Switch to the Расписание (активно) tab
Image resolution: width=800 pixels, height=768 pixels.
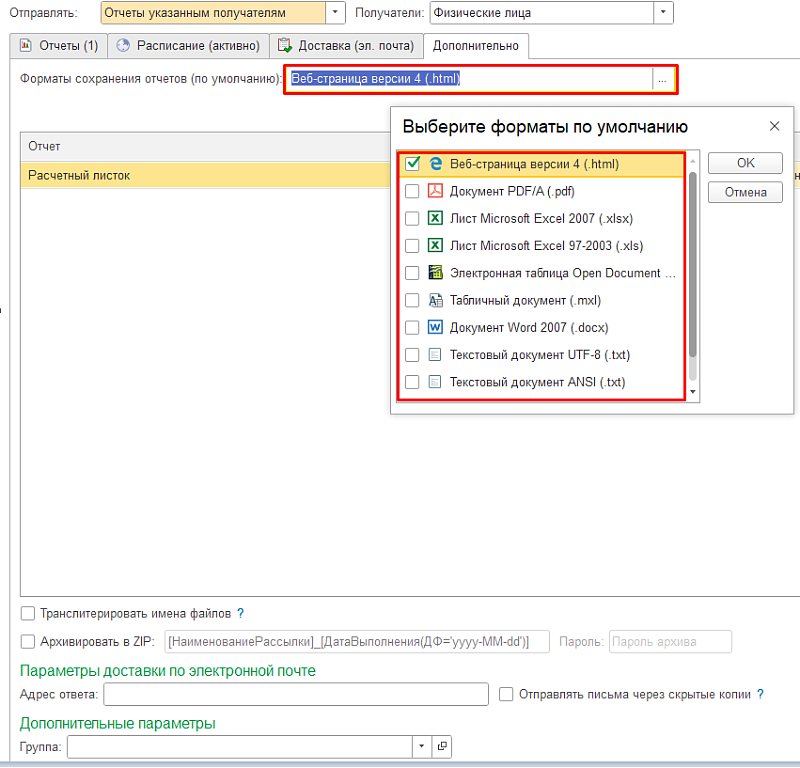pyautogui.click(x=188, y=46)
